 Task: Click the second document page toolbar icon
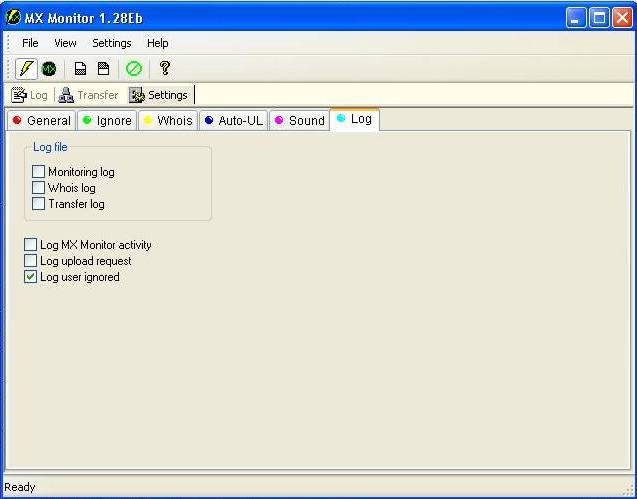point(104,69)
